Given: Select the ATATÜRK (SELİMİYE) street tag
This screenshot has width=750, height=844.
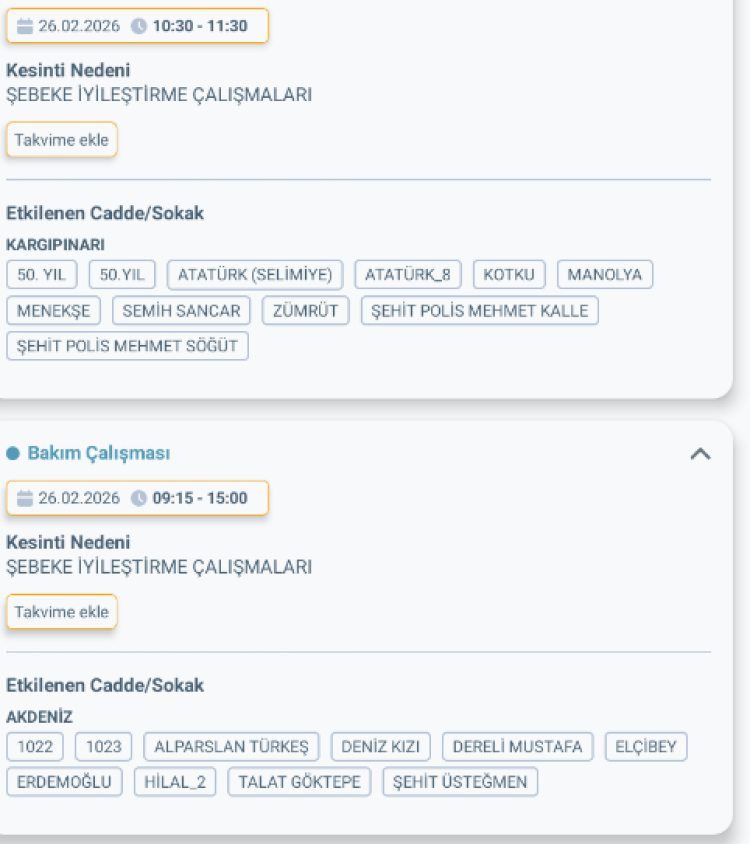Looking at the screenshot, I should [256, 274].
